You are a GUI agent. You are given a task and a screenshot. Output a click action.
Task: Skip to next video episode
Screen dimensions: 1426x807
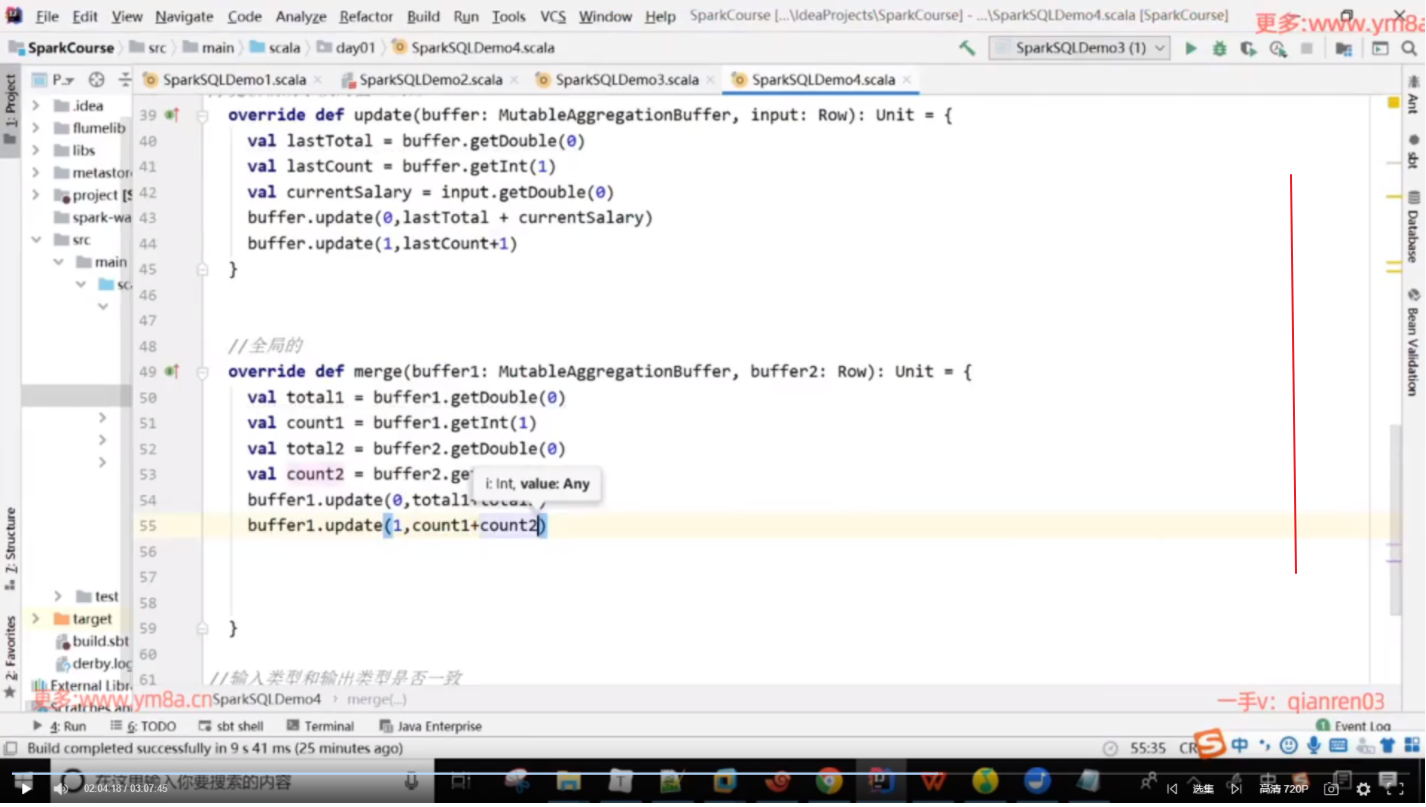click(x=1235, y=789)
